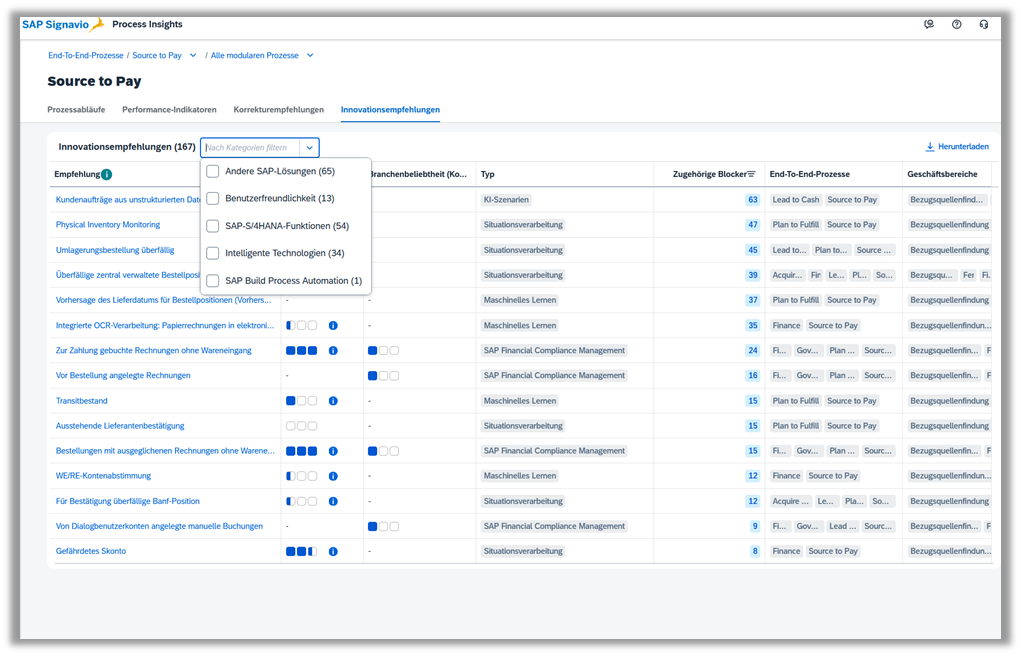Click the KI-Szenarien type tag
1021x656 pixels.
pos(506,200)
